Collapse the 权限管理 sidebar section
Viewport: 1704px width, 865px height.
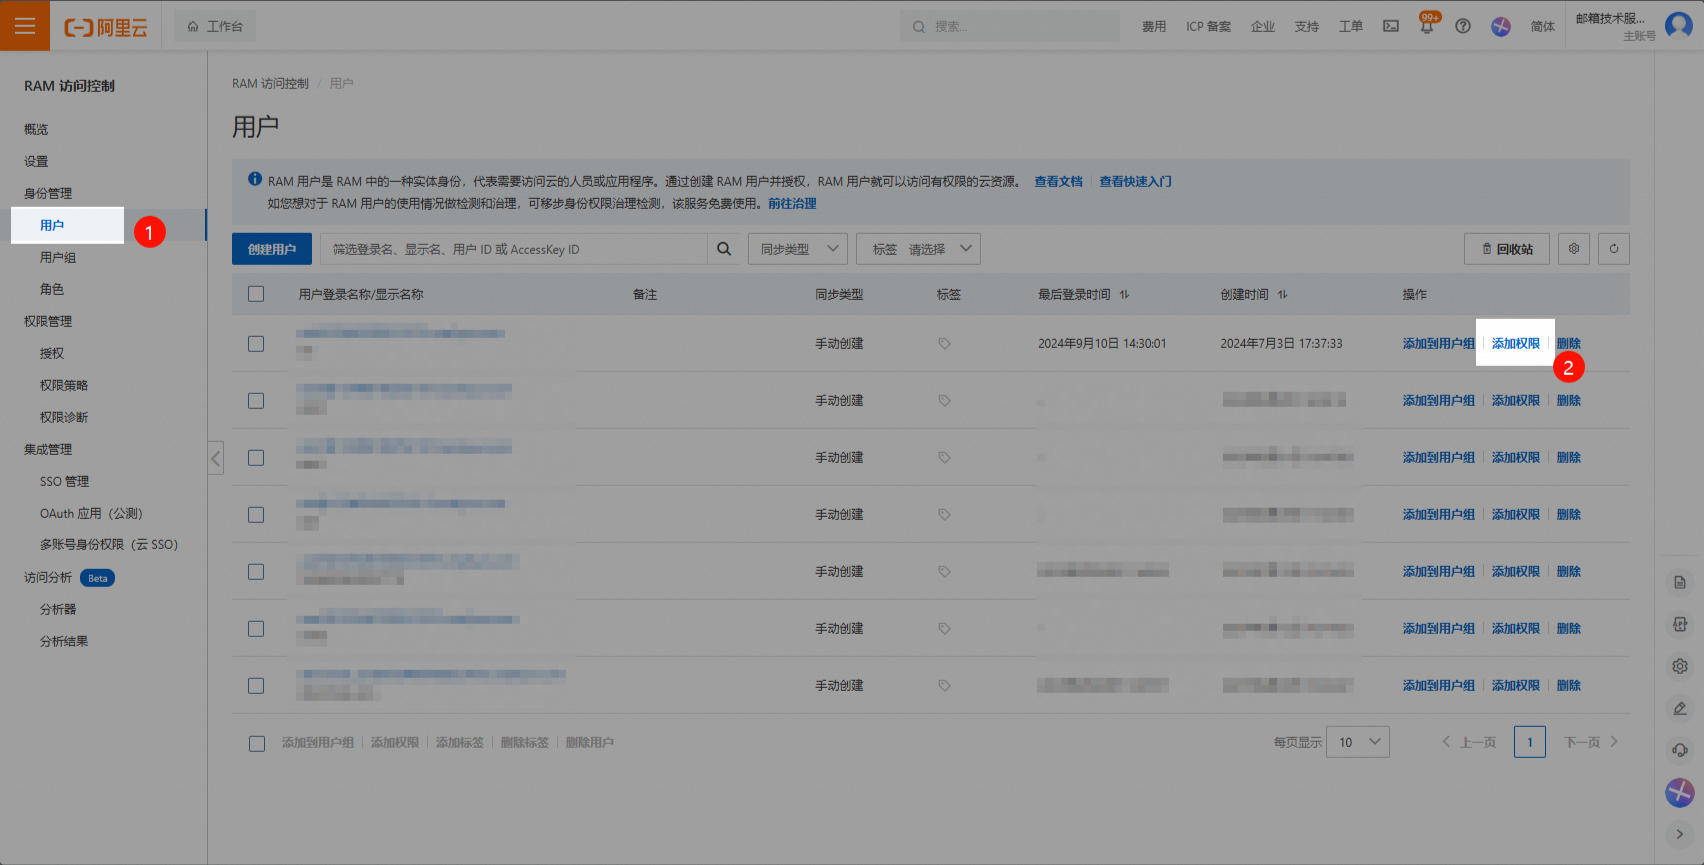pos(48,321)
